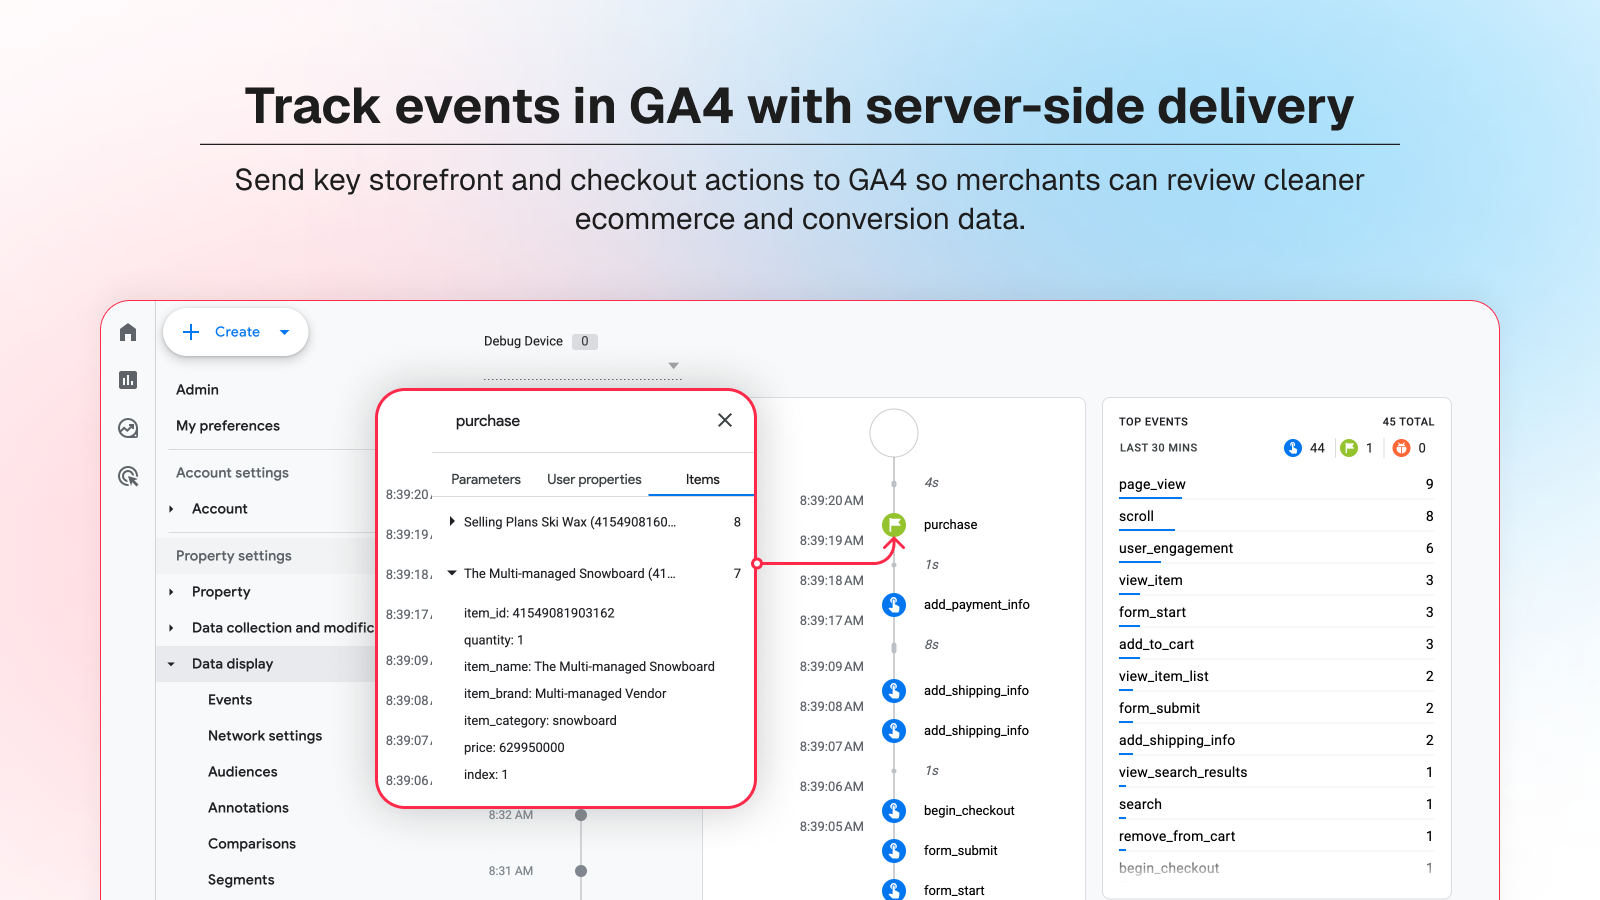Open Events under Data display
1600x900 pixels.
coord(230,699)
